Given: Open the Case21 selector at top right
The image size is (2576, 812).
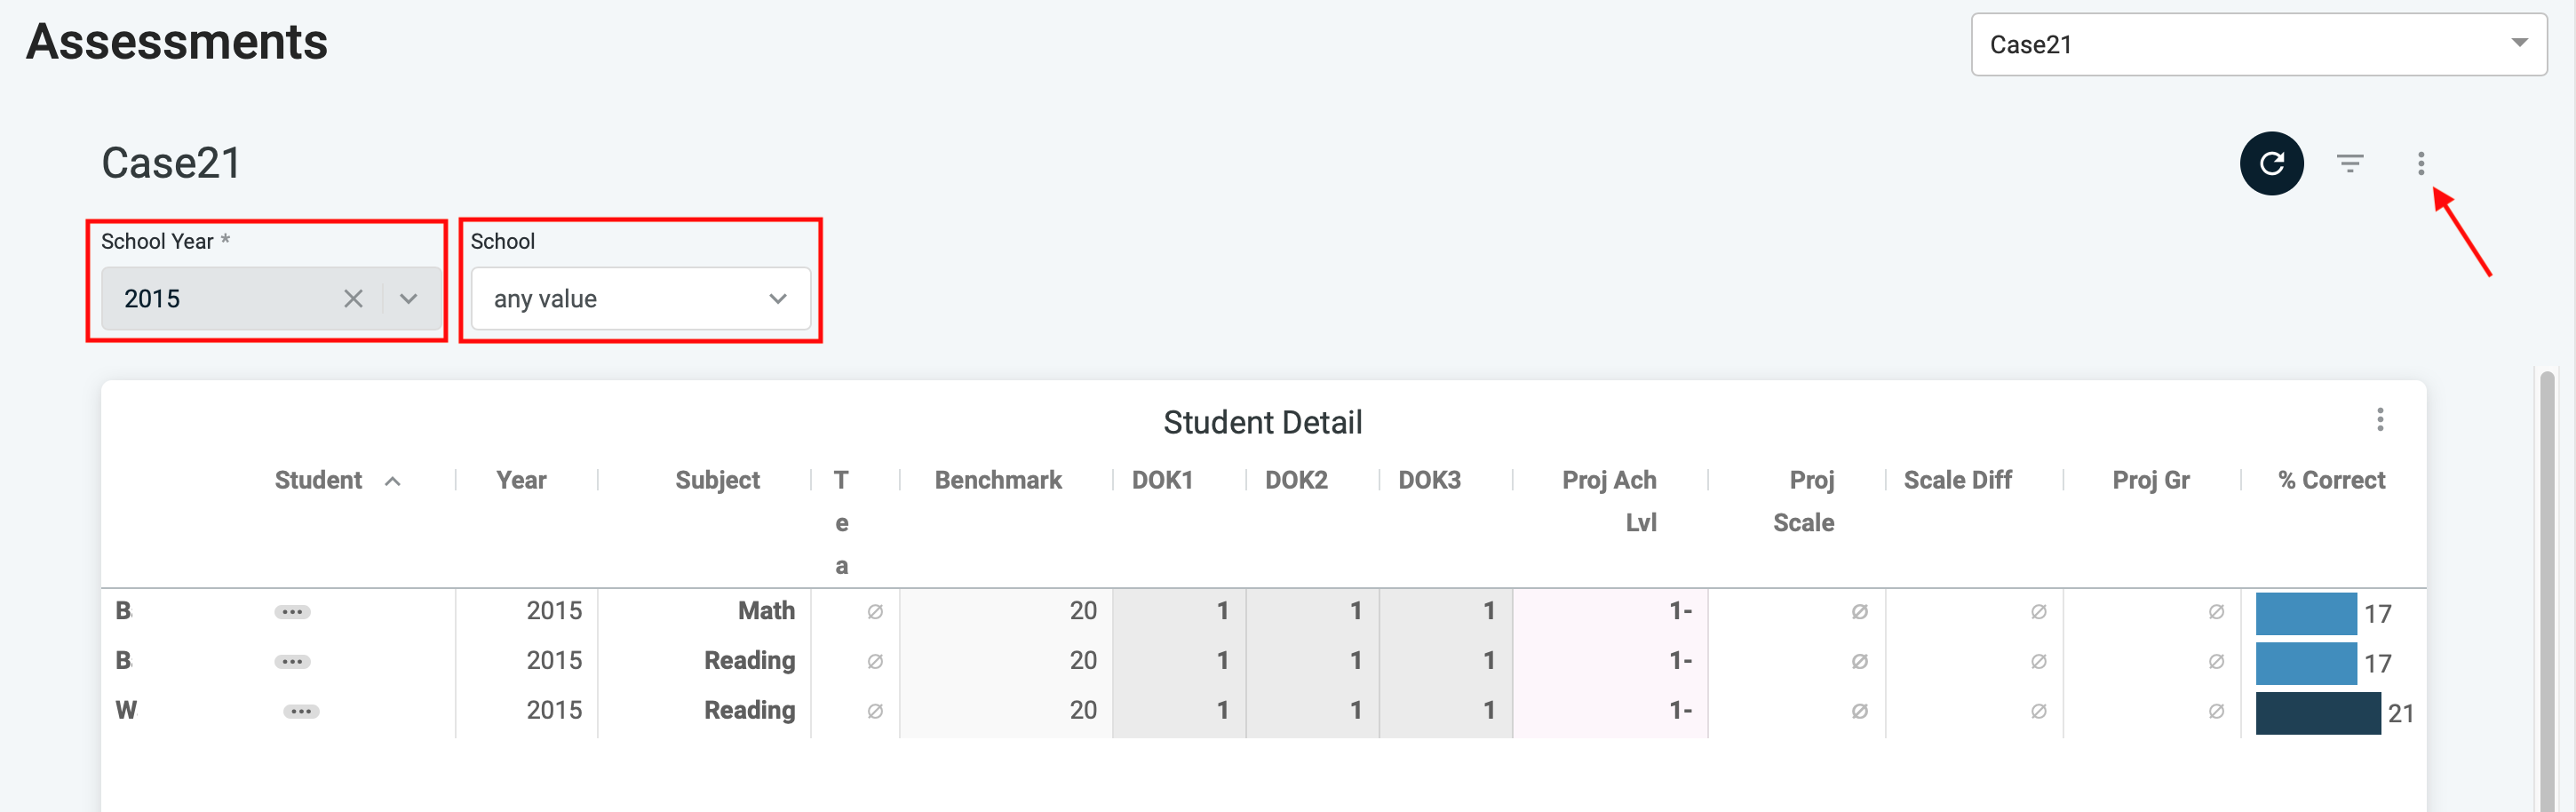Looking at the screenshot, I should point(2258,44).
